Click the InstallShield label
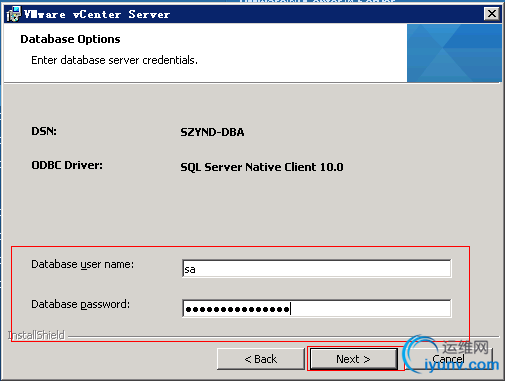The image size is (505, 381). pos(36,335)
